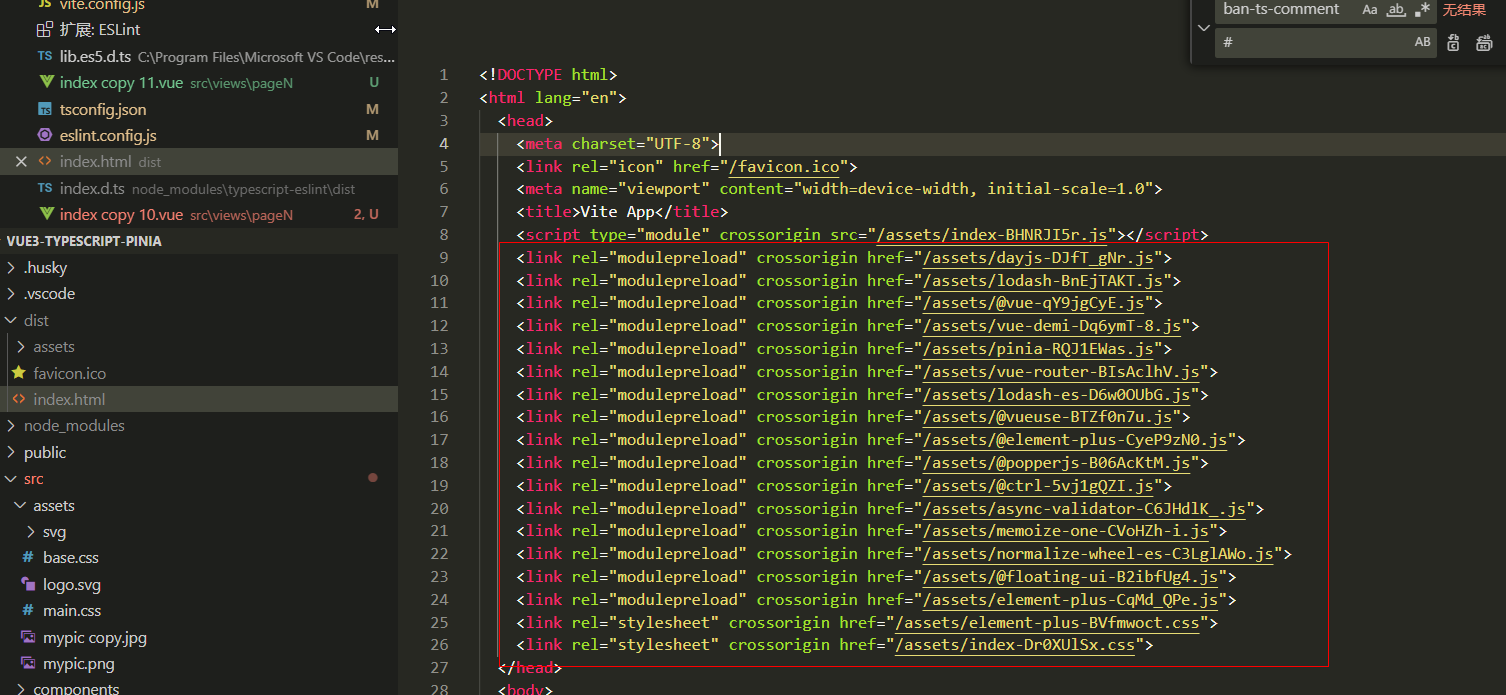Click the Vue icon of index copy 11.vue
This screenshot has width=1506, height=695.
click(x=45, y=82)
